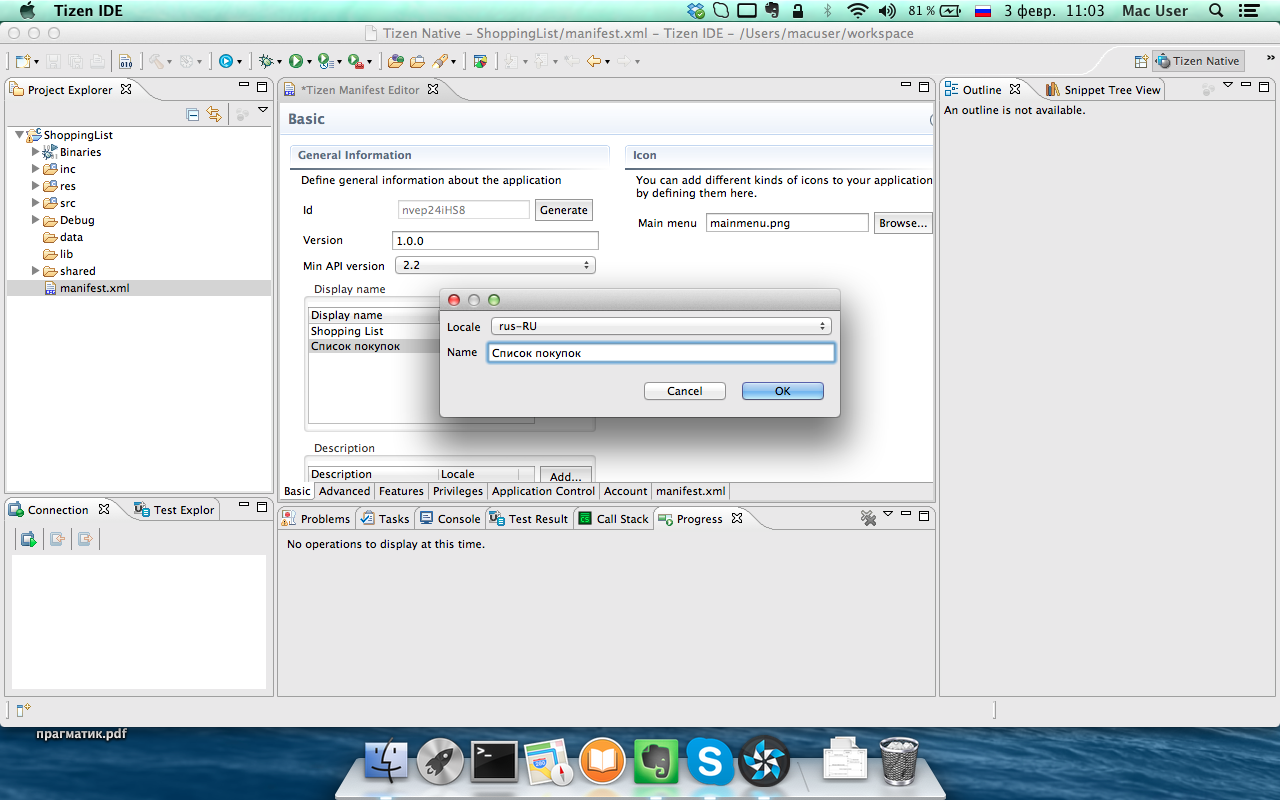Switch to the Console tab
The image size is (1280, 800).
pos(450,519)
